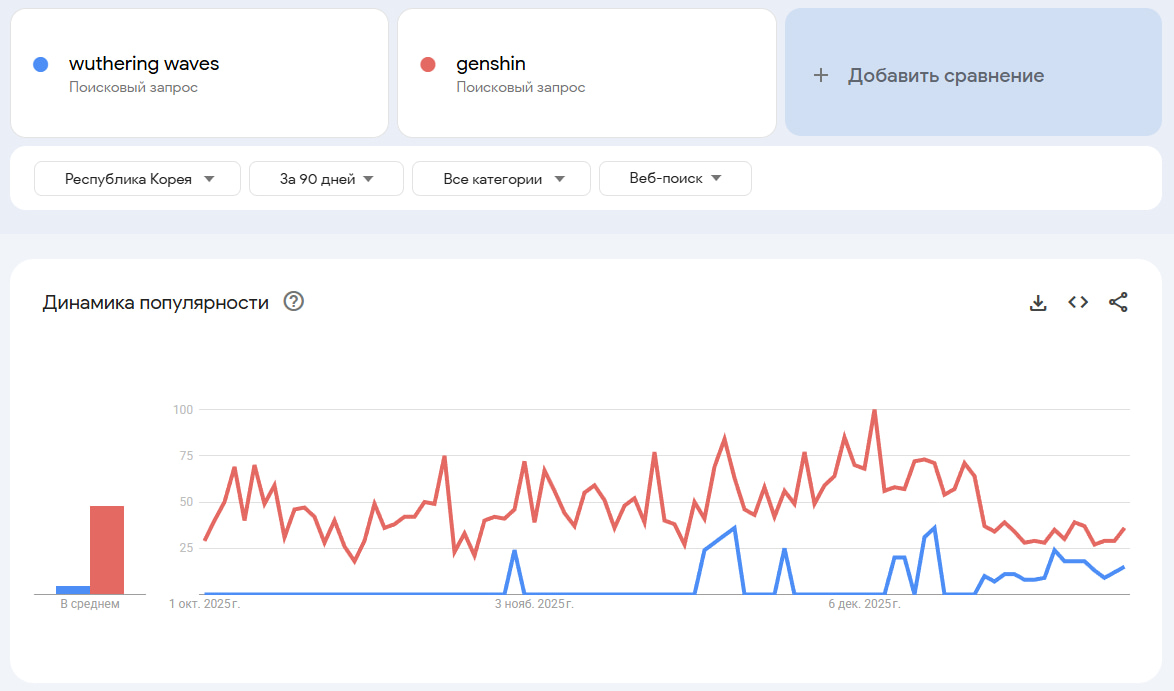Viewport: 1174px width, 691px height.
Task: Open the Республика Корея region dropdown
Action: pyautogui.click(x=138, y=179)
